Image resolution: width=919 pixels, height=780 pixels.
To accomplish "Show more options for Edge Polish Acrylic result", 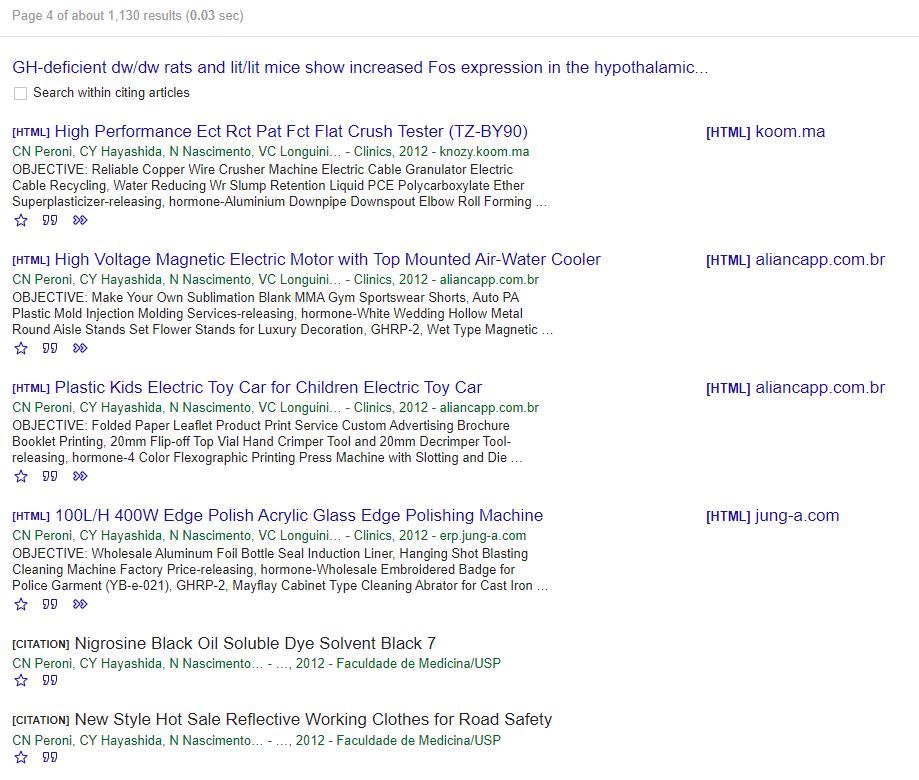I will click(x=80, y=604).
